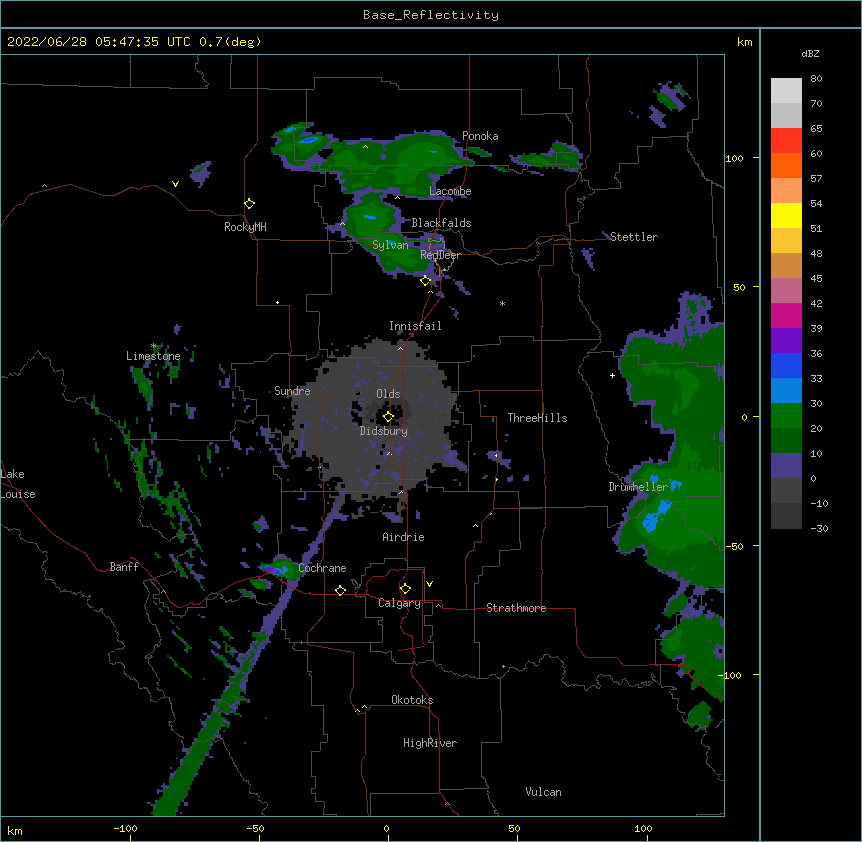Click the Vulcan label

tap(543, 792)
